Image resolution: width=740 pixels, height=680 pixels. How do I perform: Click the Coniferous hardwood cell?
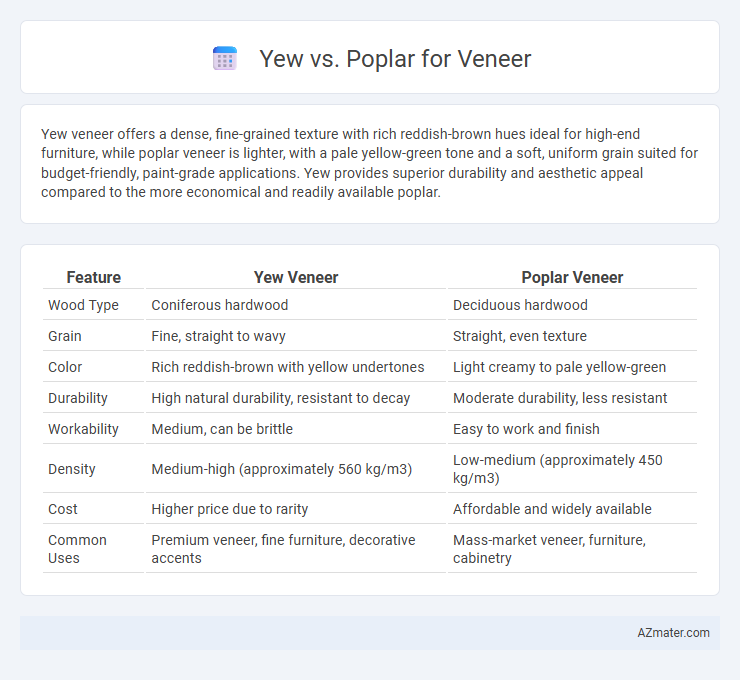pyautogui.click(x=296, y=305)
